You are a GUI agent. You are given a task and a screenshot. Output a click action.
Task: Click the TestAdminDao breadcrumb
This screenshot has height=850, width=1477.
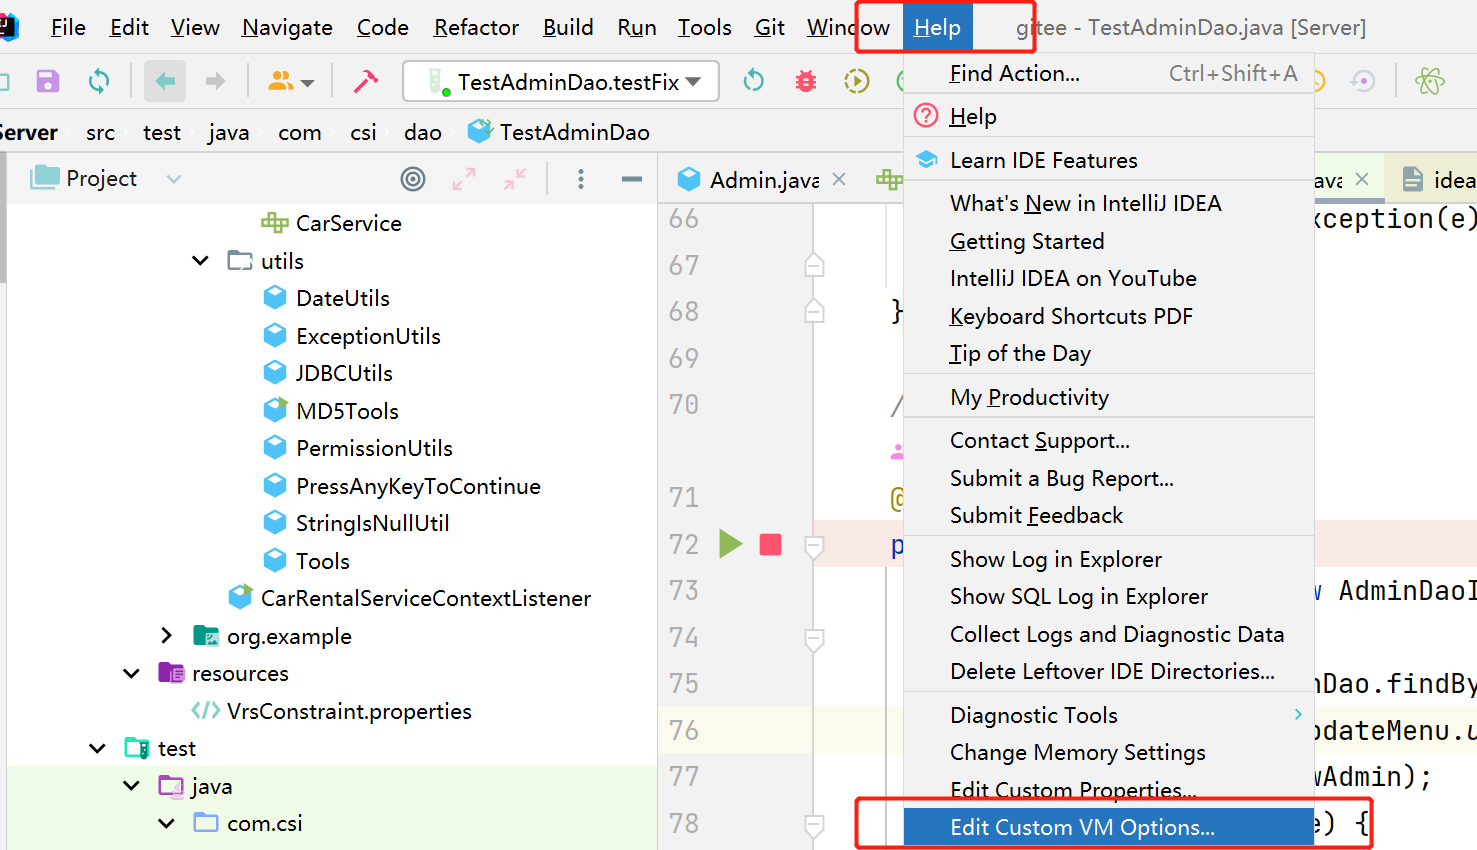(x=560, y=132)
